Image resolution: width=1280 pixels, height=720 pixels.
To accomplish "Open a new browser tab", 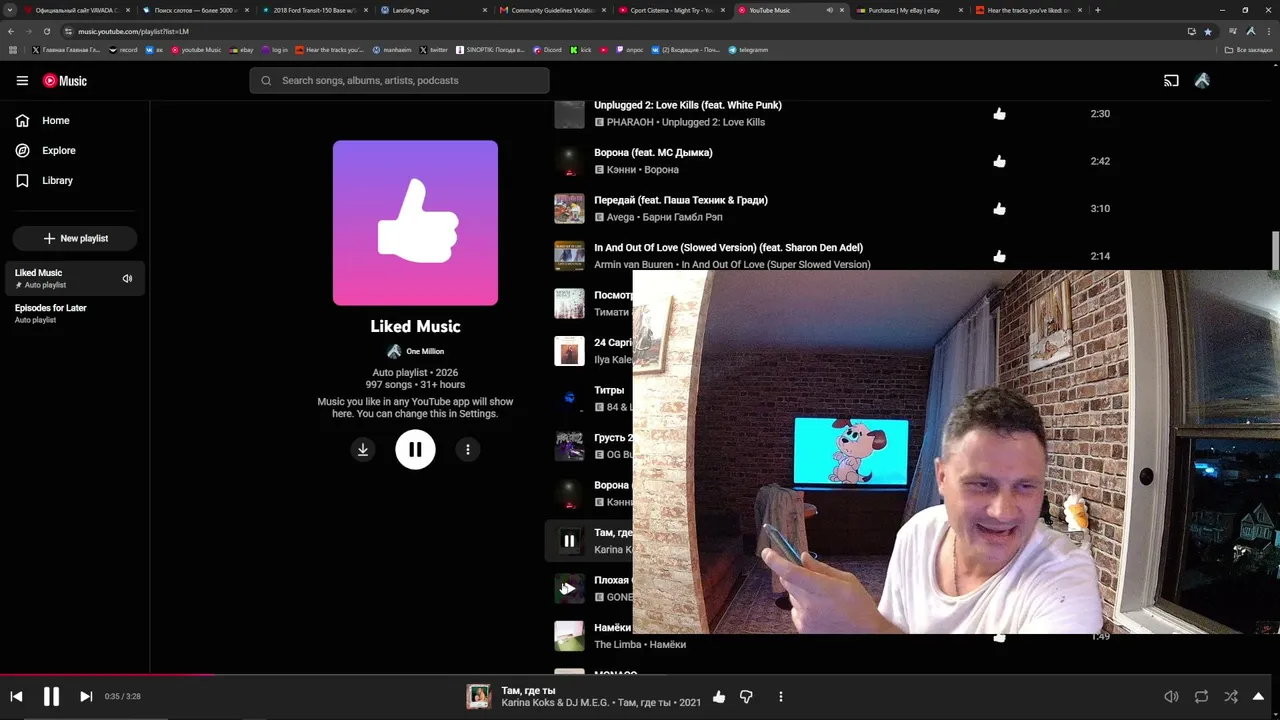I will coord(1098,10).
